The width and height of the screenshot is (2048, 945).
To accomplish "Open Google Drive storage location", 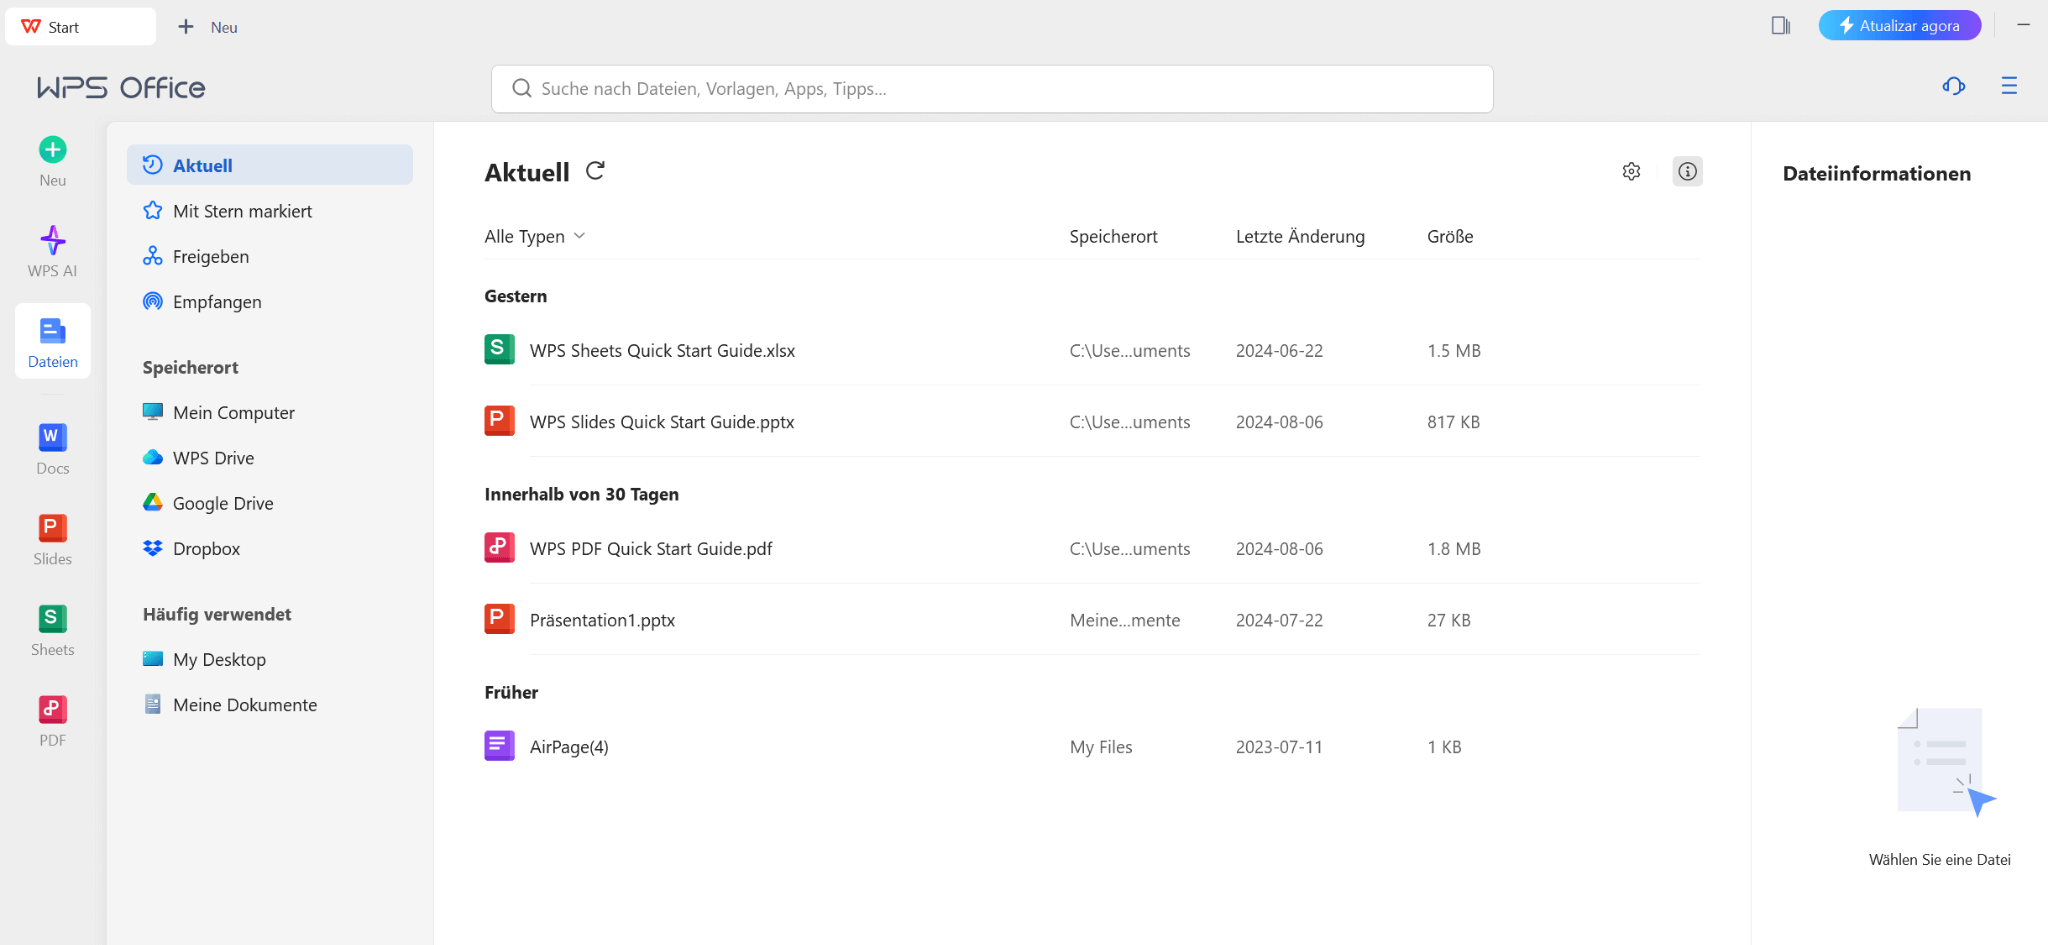I will pyautogui.click(x=222, y=503).
